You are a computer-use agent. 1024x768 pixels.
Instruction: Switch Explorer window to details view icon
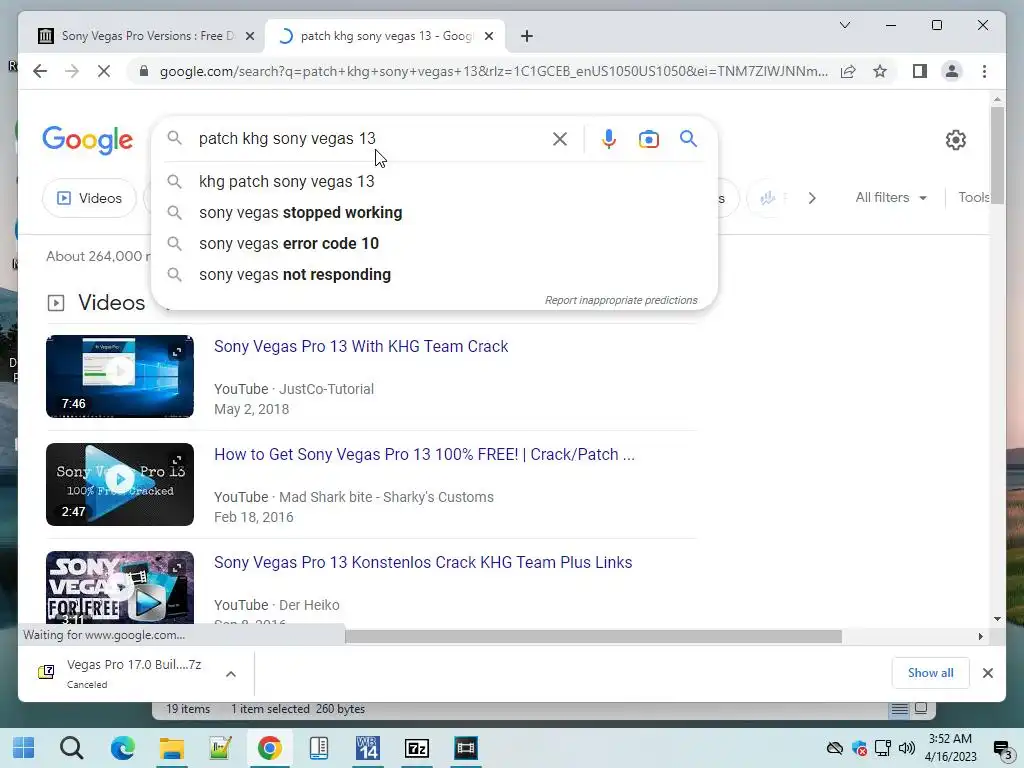coord(899,709)
